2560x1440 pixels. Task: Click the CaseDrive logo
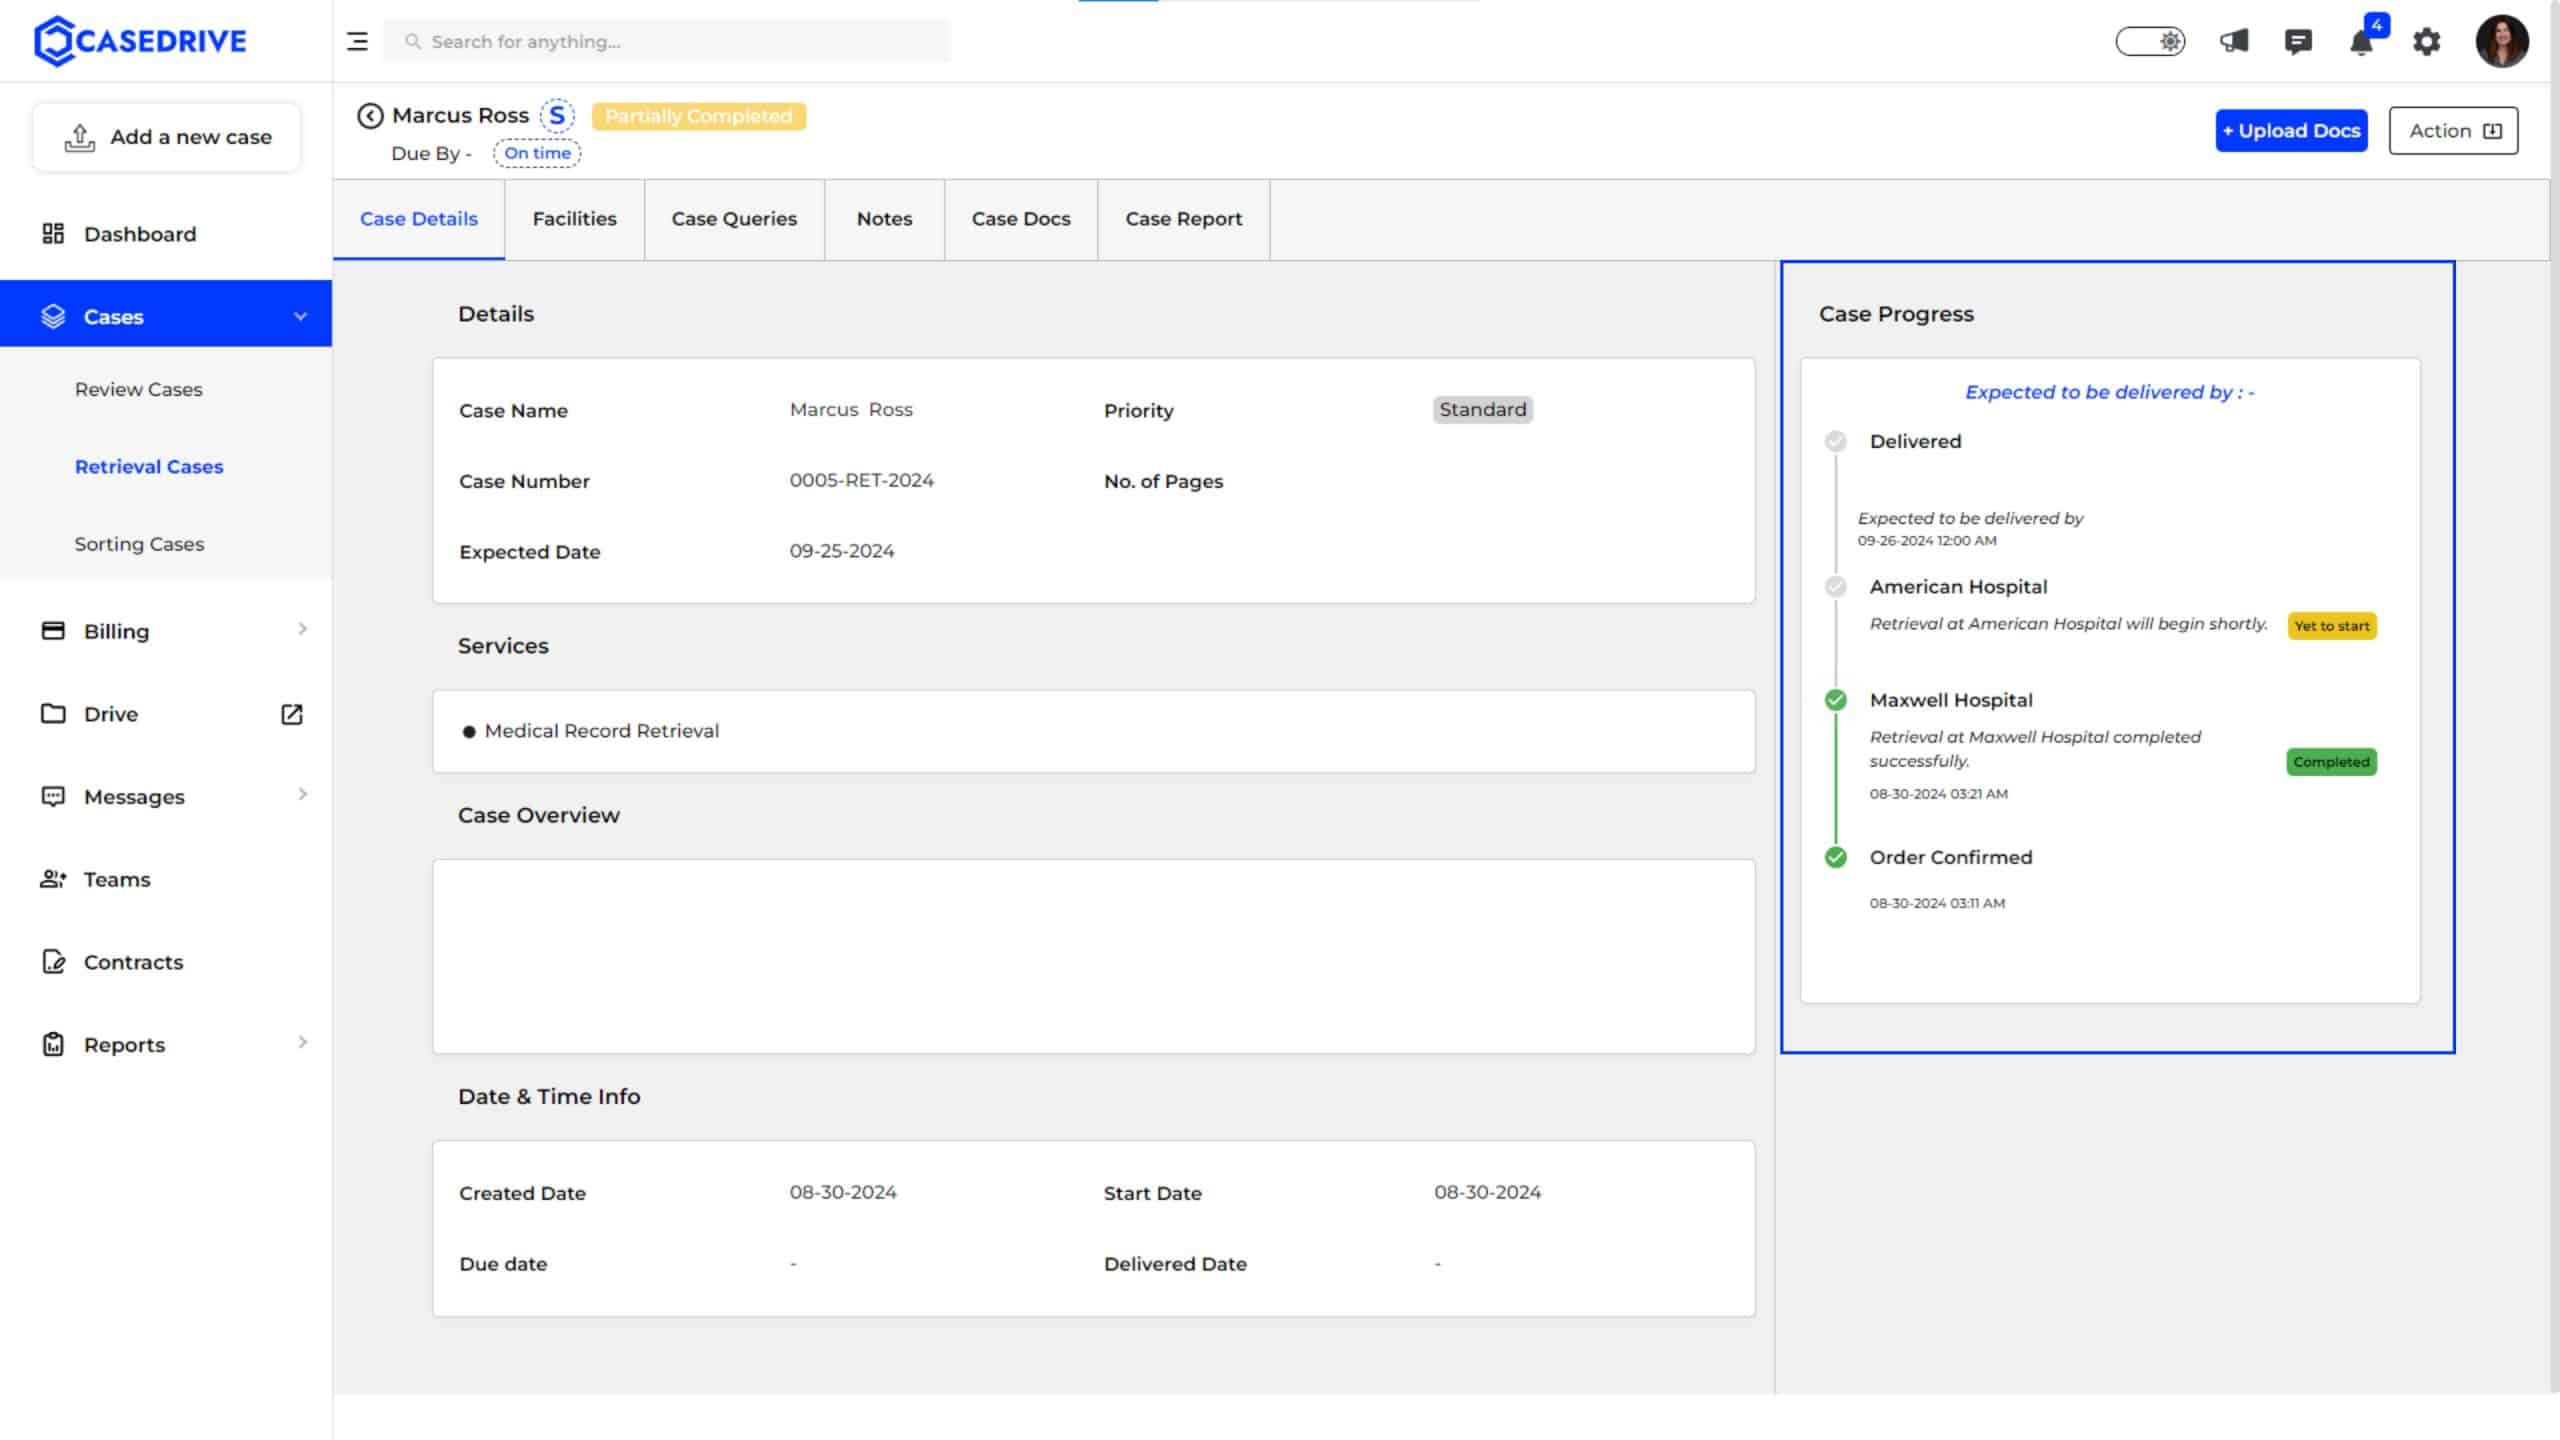point(140,41)
